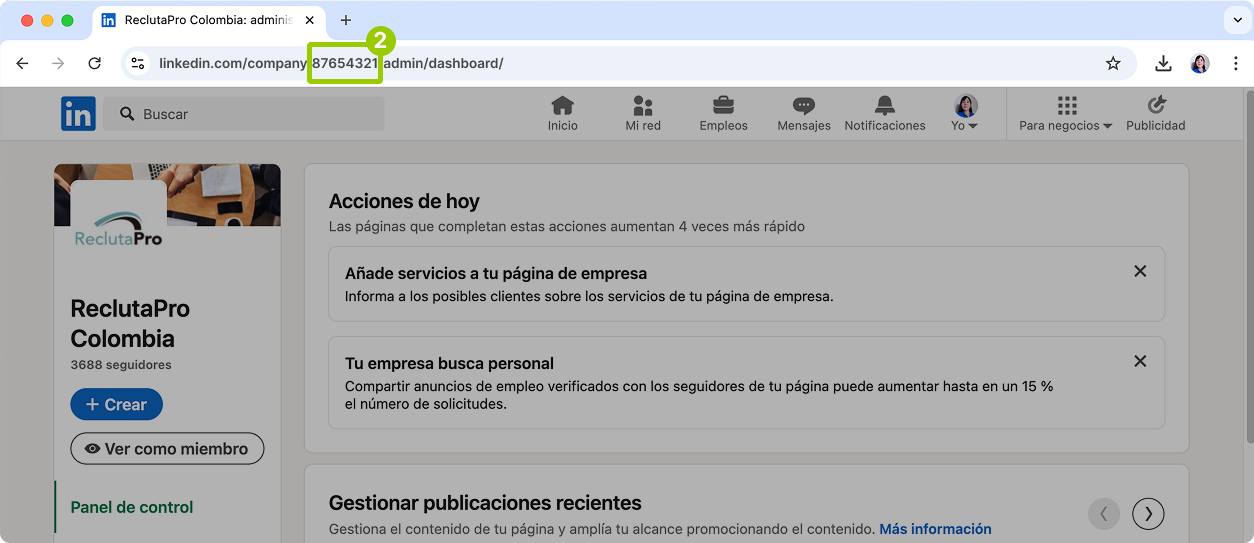Open Chrome profile avatar

tap(1200, 63)
